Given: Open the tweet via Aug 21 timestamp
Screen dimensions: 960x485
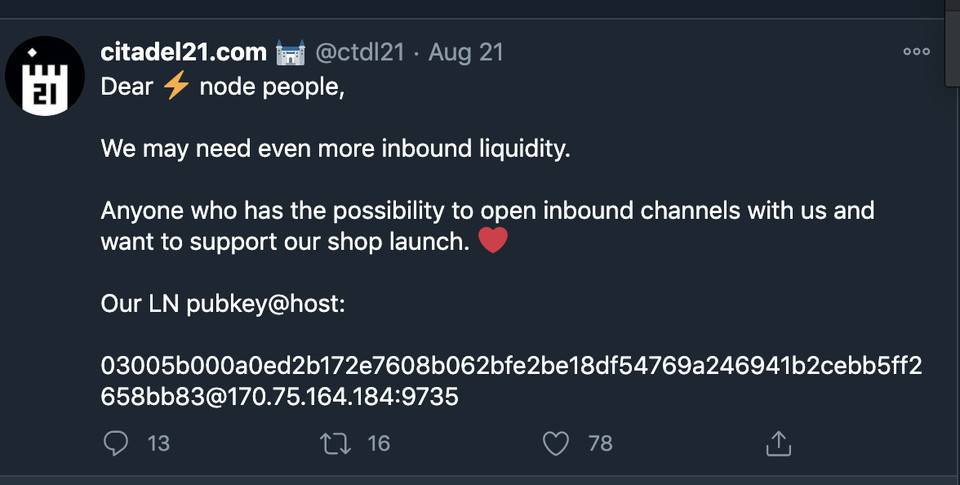Looking at the screenshot, I should [x=466, y=53].
